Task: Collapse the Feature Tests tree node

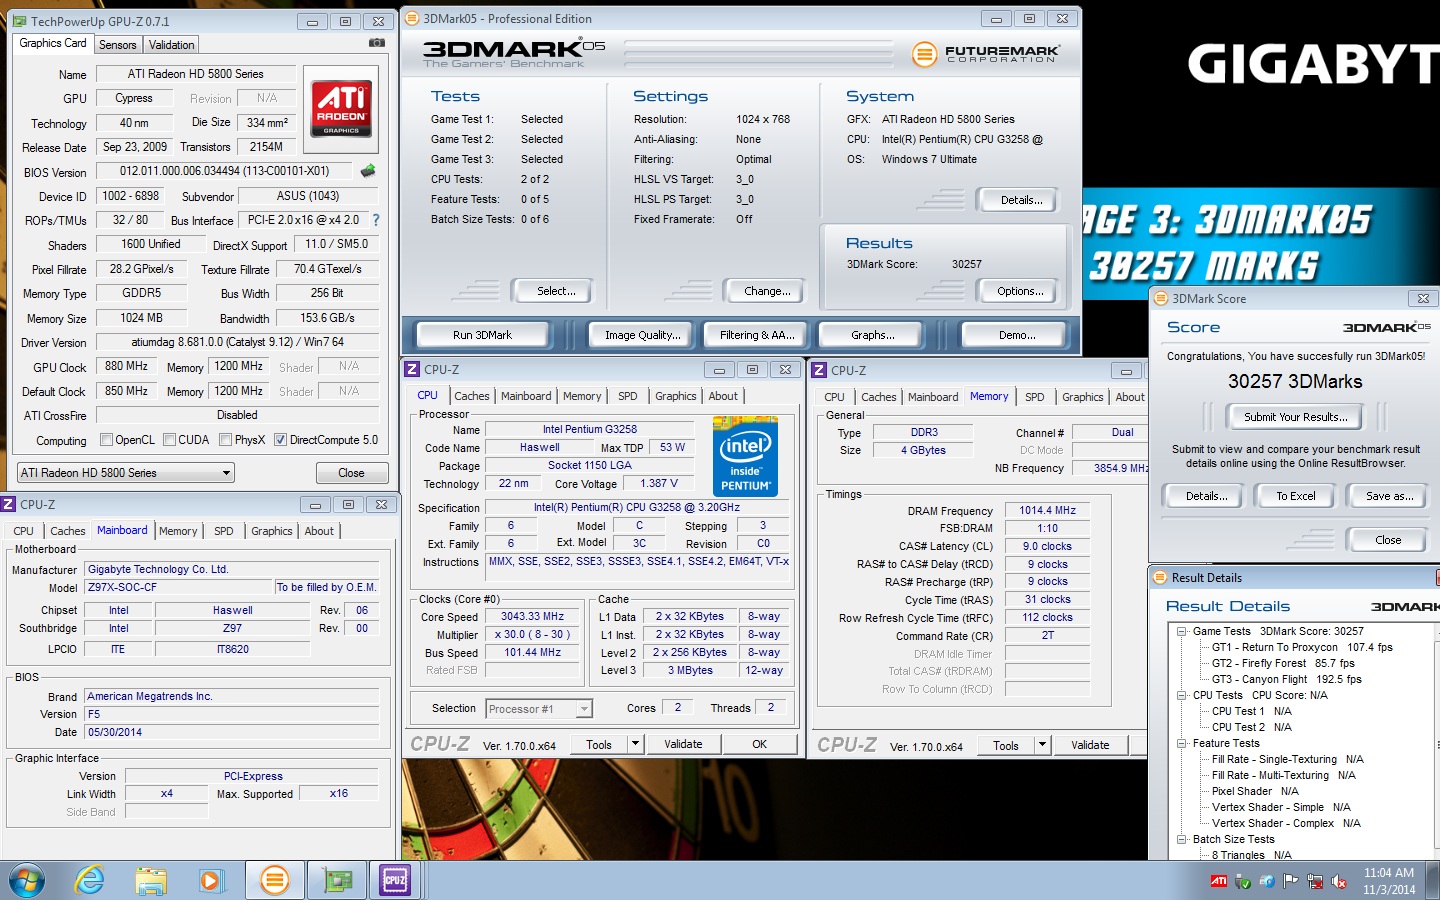Action: coord(1181,743)
